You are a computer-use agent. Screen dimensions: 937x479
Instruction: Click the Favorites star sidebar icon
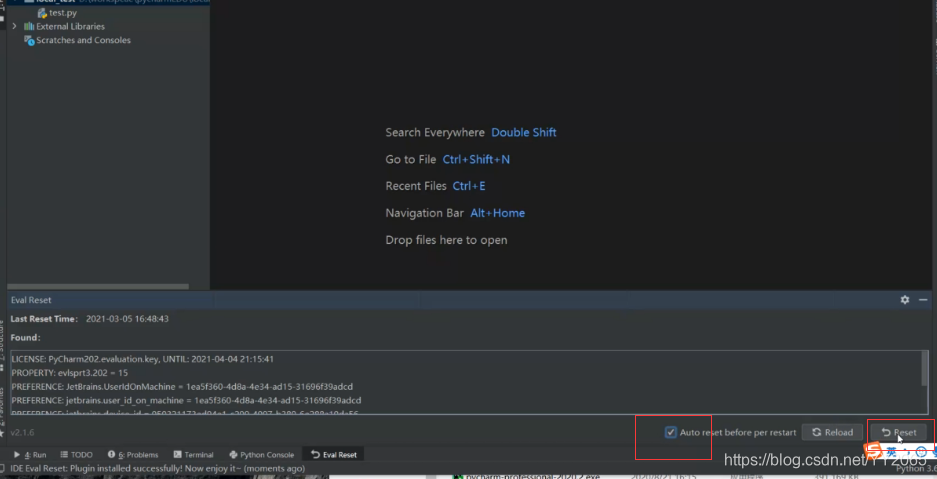click(2, 432)
